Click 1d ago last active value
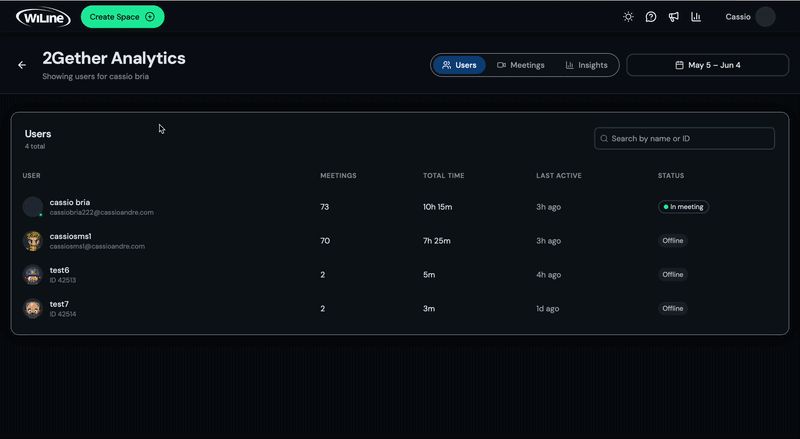Image resolution: width=800 pixels, height=439 pixels. (547, 308)
